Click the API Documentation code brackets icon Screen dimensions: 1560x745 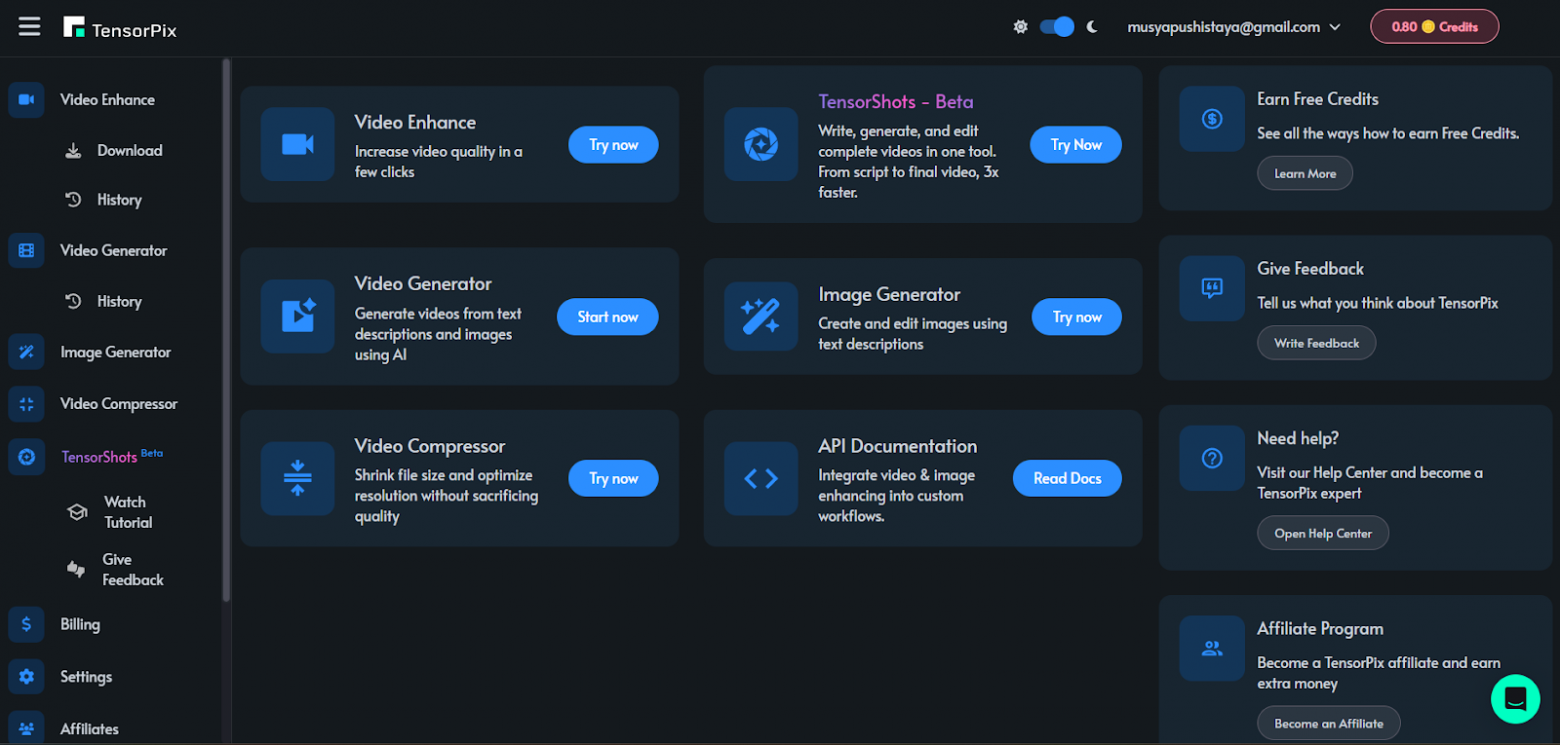(761, 479)
